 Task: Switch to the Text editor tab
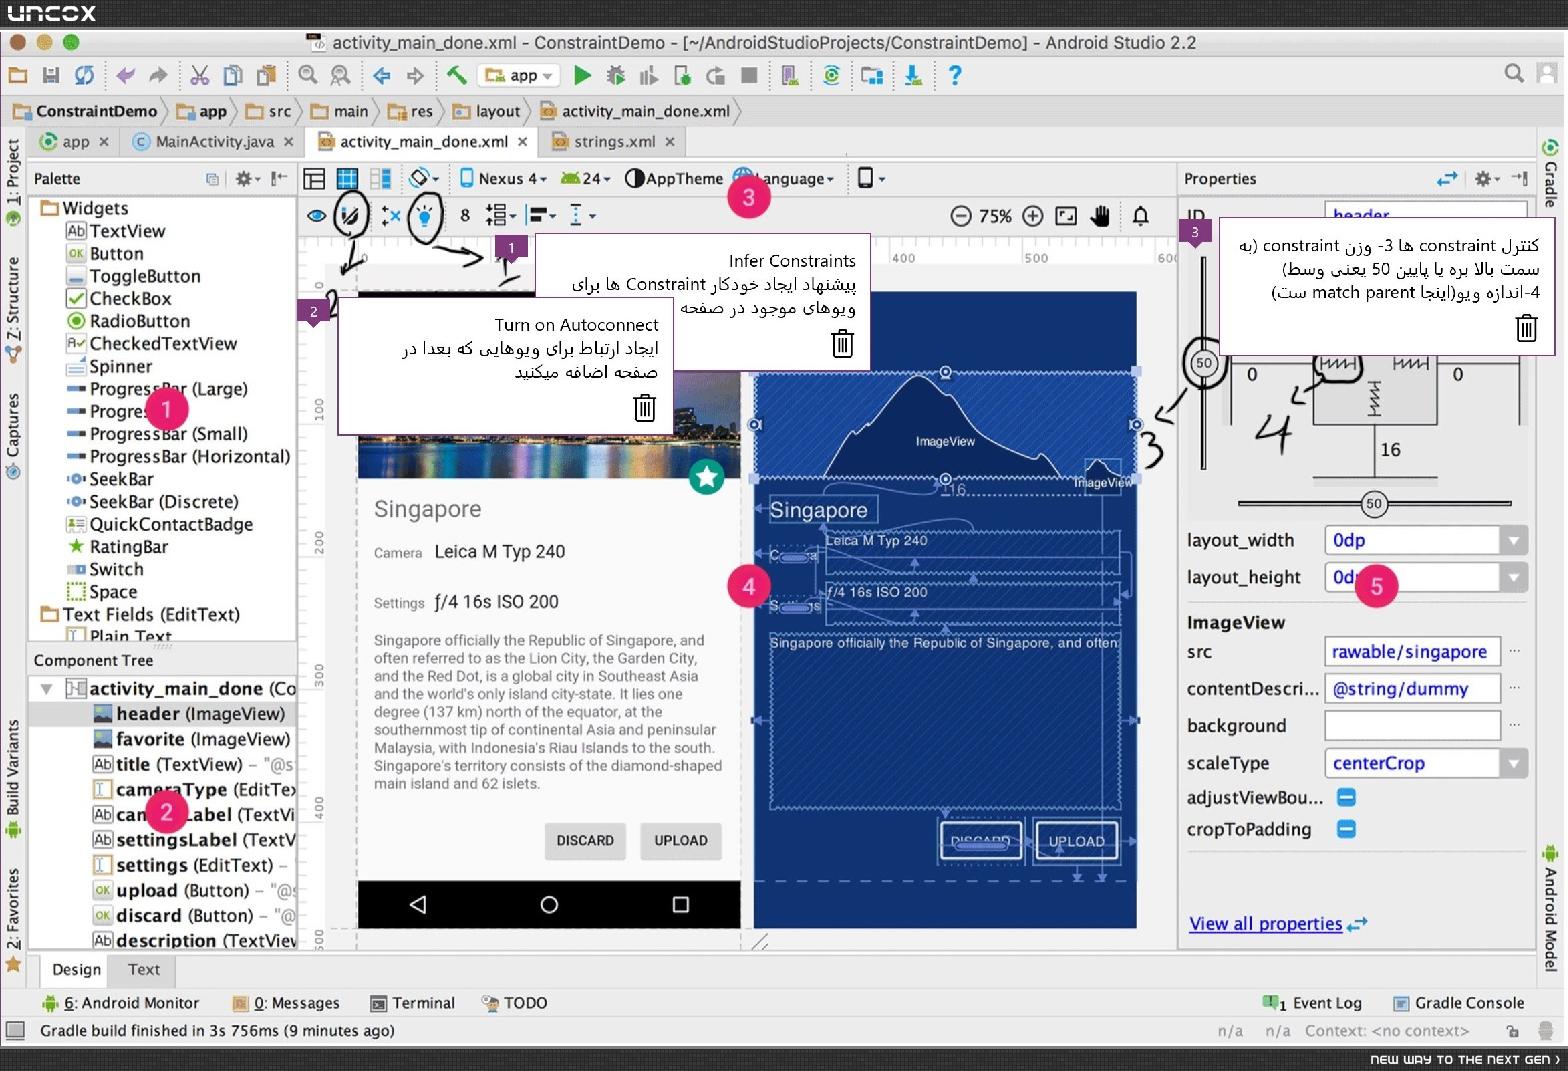[144, 969]
